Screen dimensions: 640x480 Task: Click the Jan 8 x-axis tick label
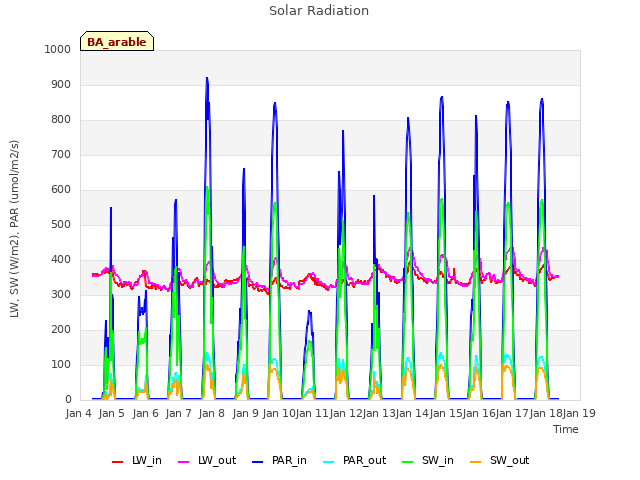pyautogui.click(x=212, y=413)
